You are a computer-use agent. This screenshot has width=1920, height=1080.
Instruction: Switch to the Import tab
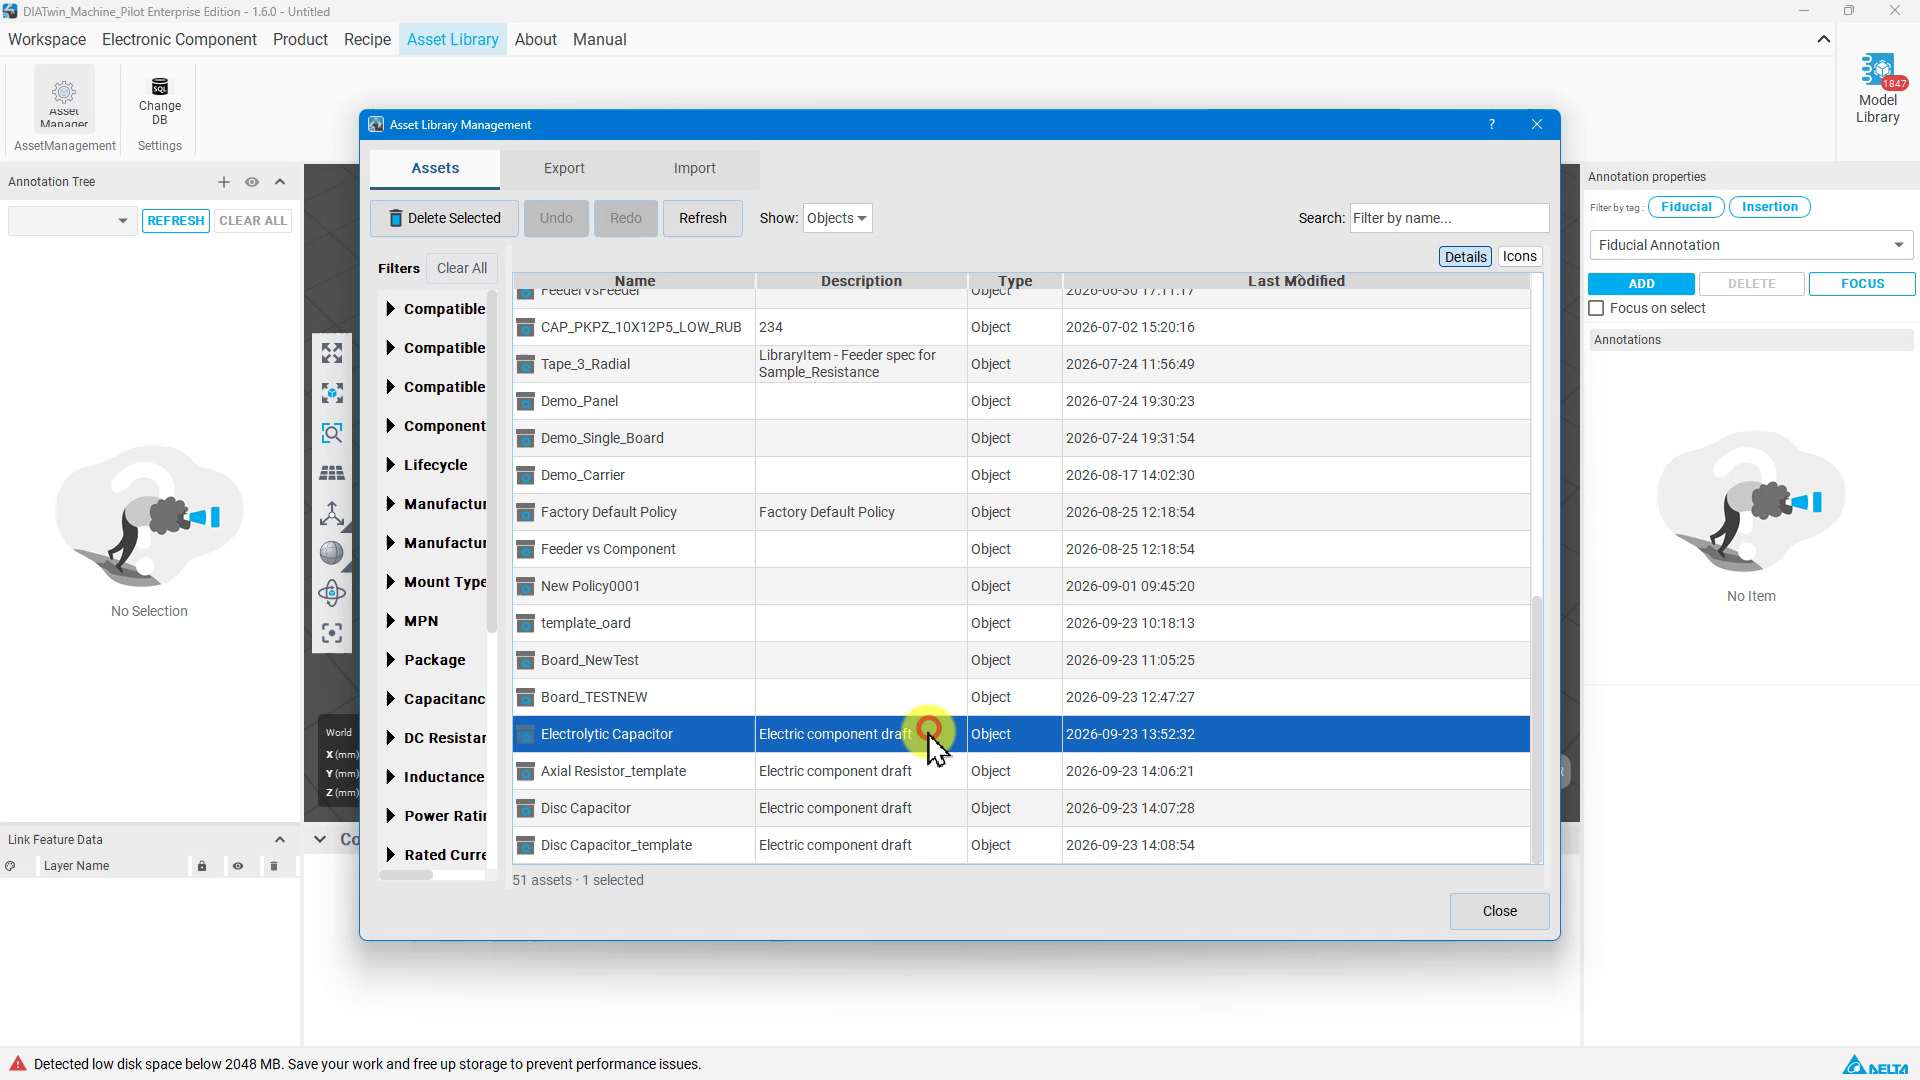pyautogui.click(x=694, y=169)
